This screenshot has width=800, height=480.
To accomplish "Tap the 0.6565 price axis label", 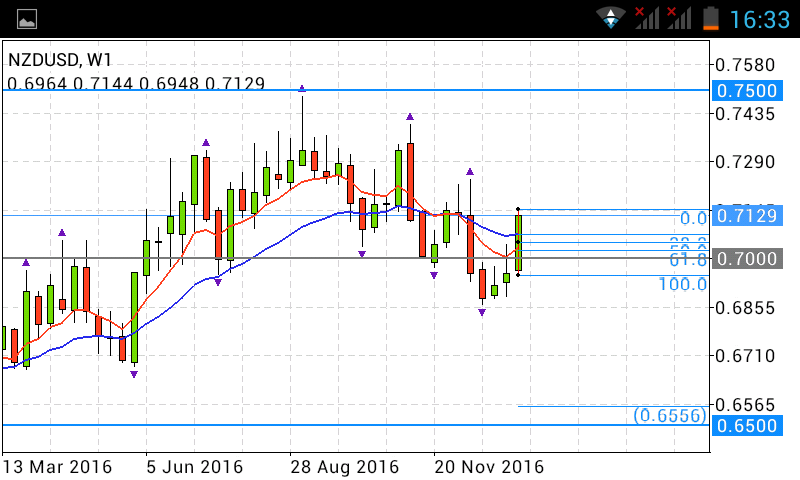I will coord(745,405).
